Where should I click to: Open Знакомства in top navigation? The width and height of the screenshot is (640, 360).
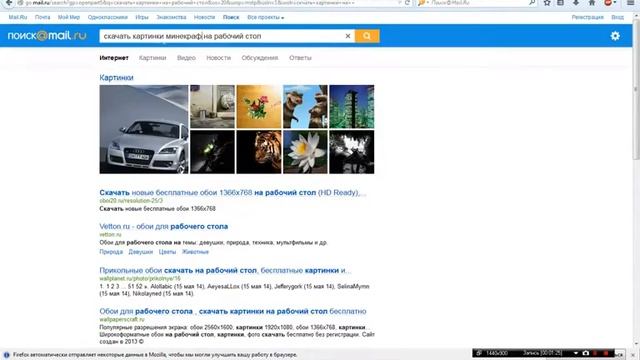point(171,18)
